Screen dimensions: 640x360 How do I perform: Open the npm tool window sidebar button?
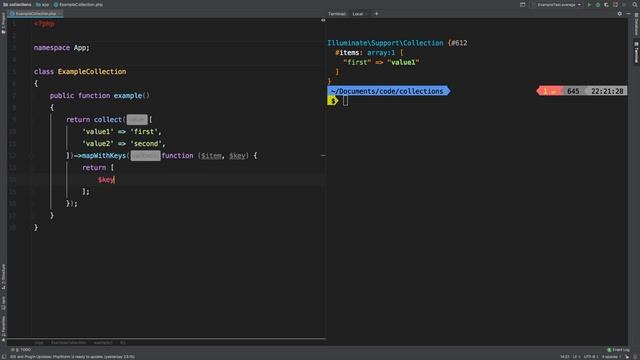click(x=3, y=302)
